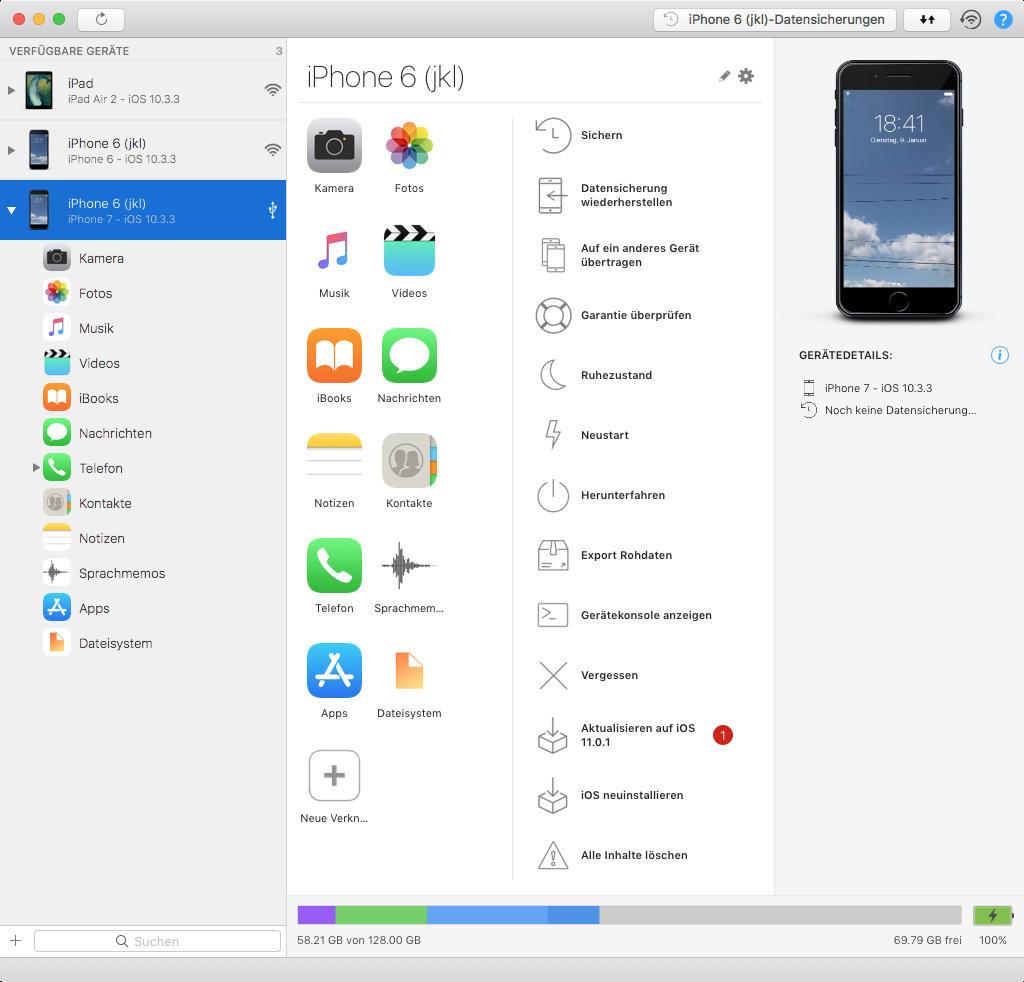Viewport: 1024px width, 982px height.
Task: Add a shortcut via Neue Verknüpfung plus
Action: [x=334, y=776]
